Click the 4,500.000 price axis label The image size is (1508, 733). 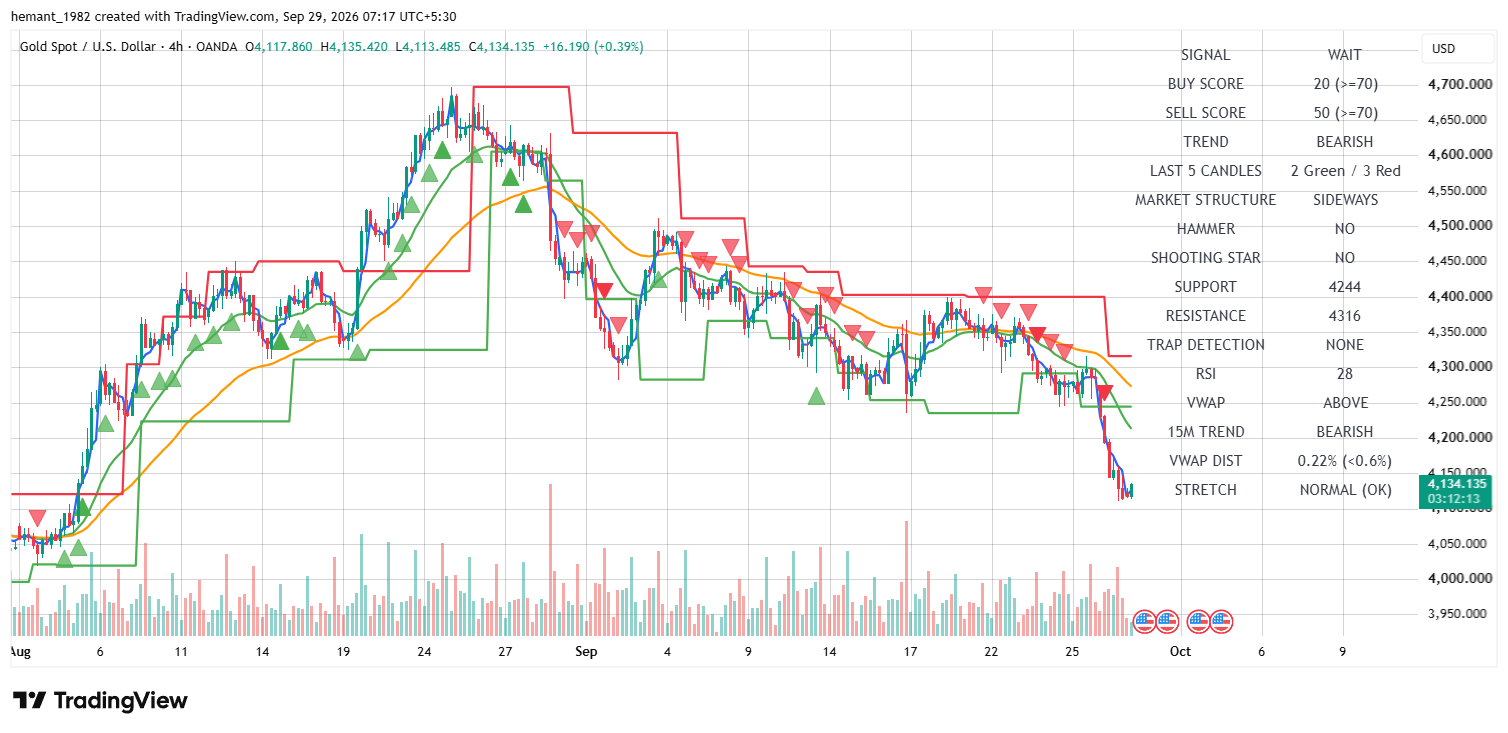click(1461, 226)
